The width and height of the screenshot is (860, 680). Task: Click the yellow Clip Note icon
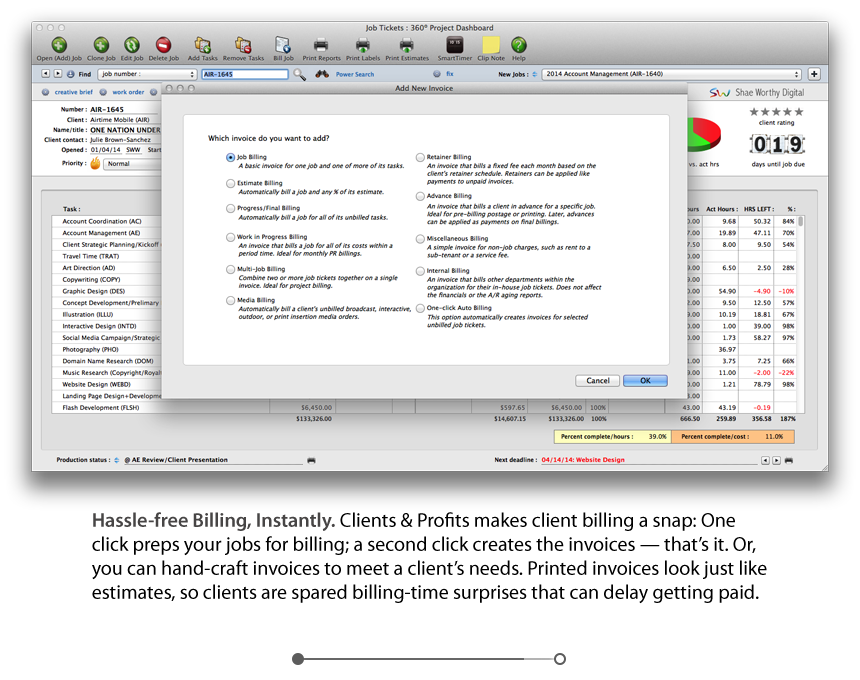[x=491, y=45]
